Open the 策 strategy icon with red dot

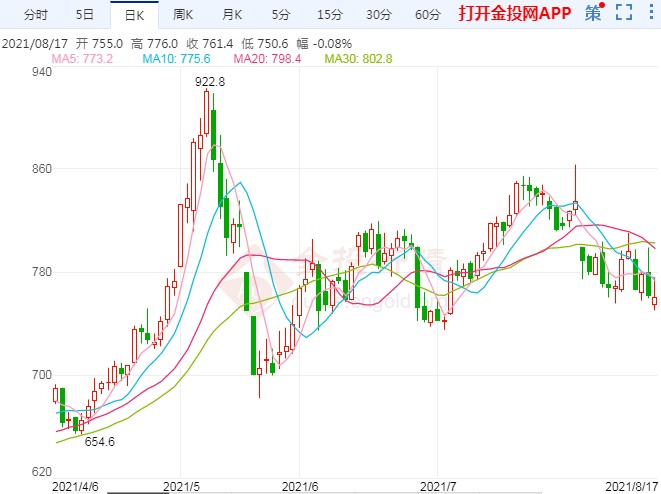(594, 13)
